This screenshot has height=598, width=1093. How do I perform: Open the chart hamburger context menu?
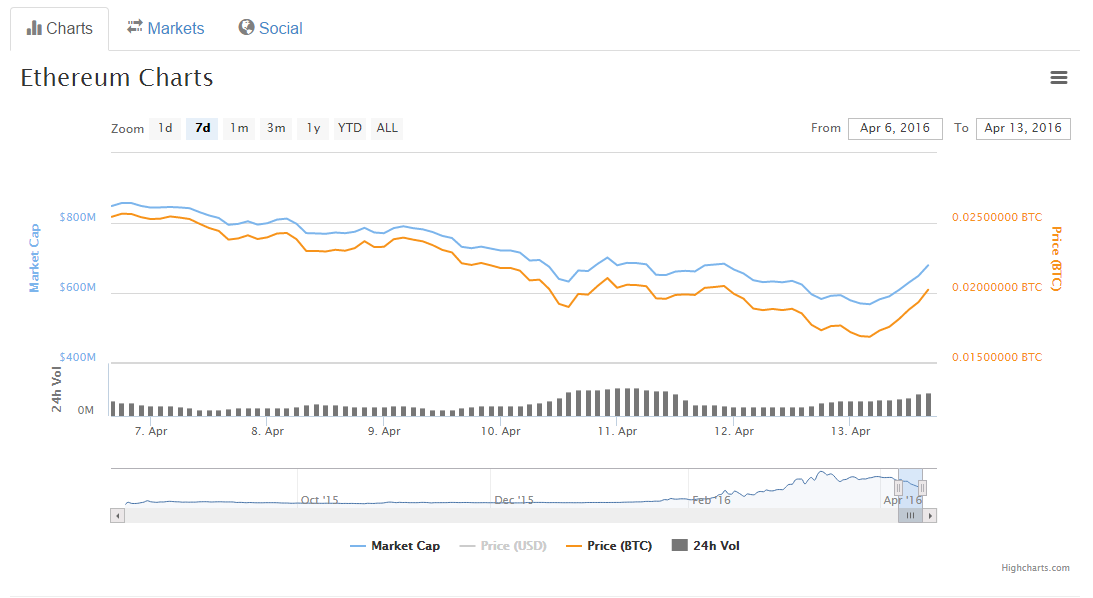tap(1059, 78)
